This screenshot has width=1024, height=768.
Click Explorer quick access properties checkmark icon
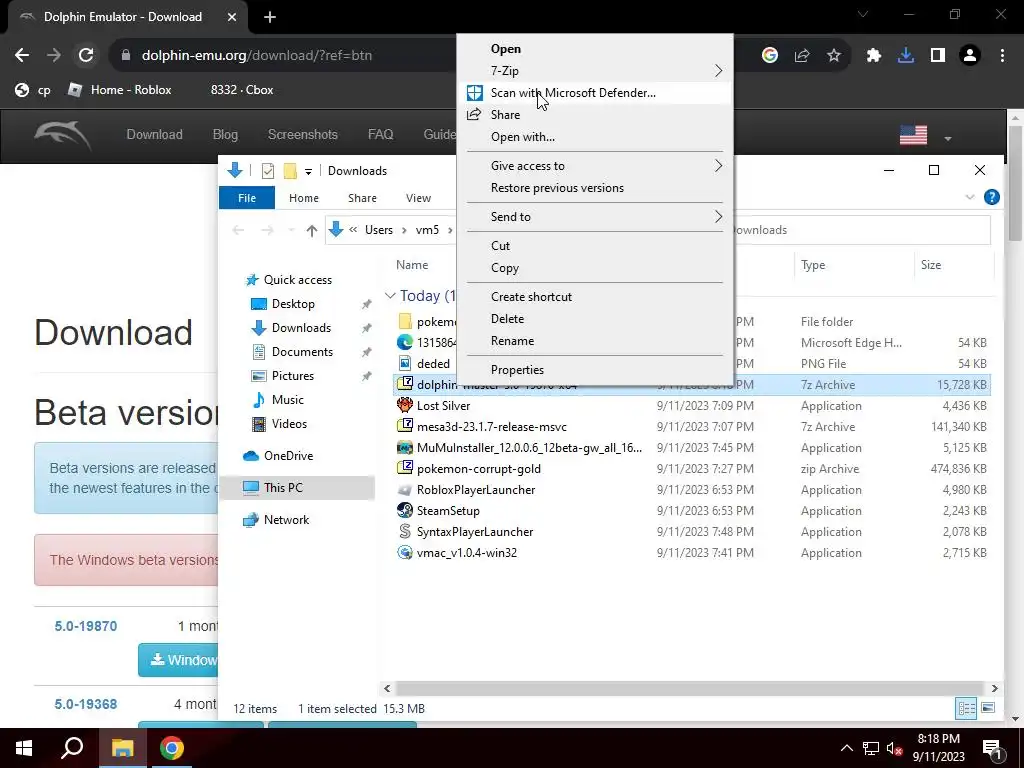point(268,171)
